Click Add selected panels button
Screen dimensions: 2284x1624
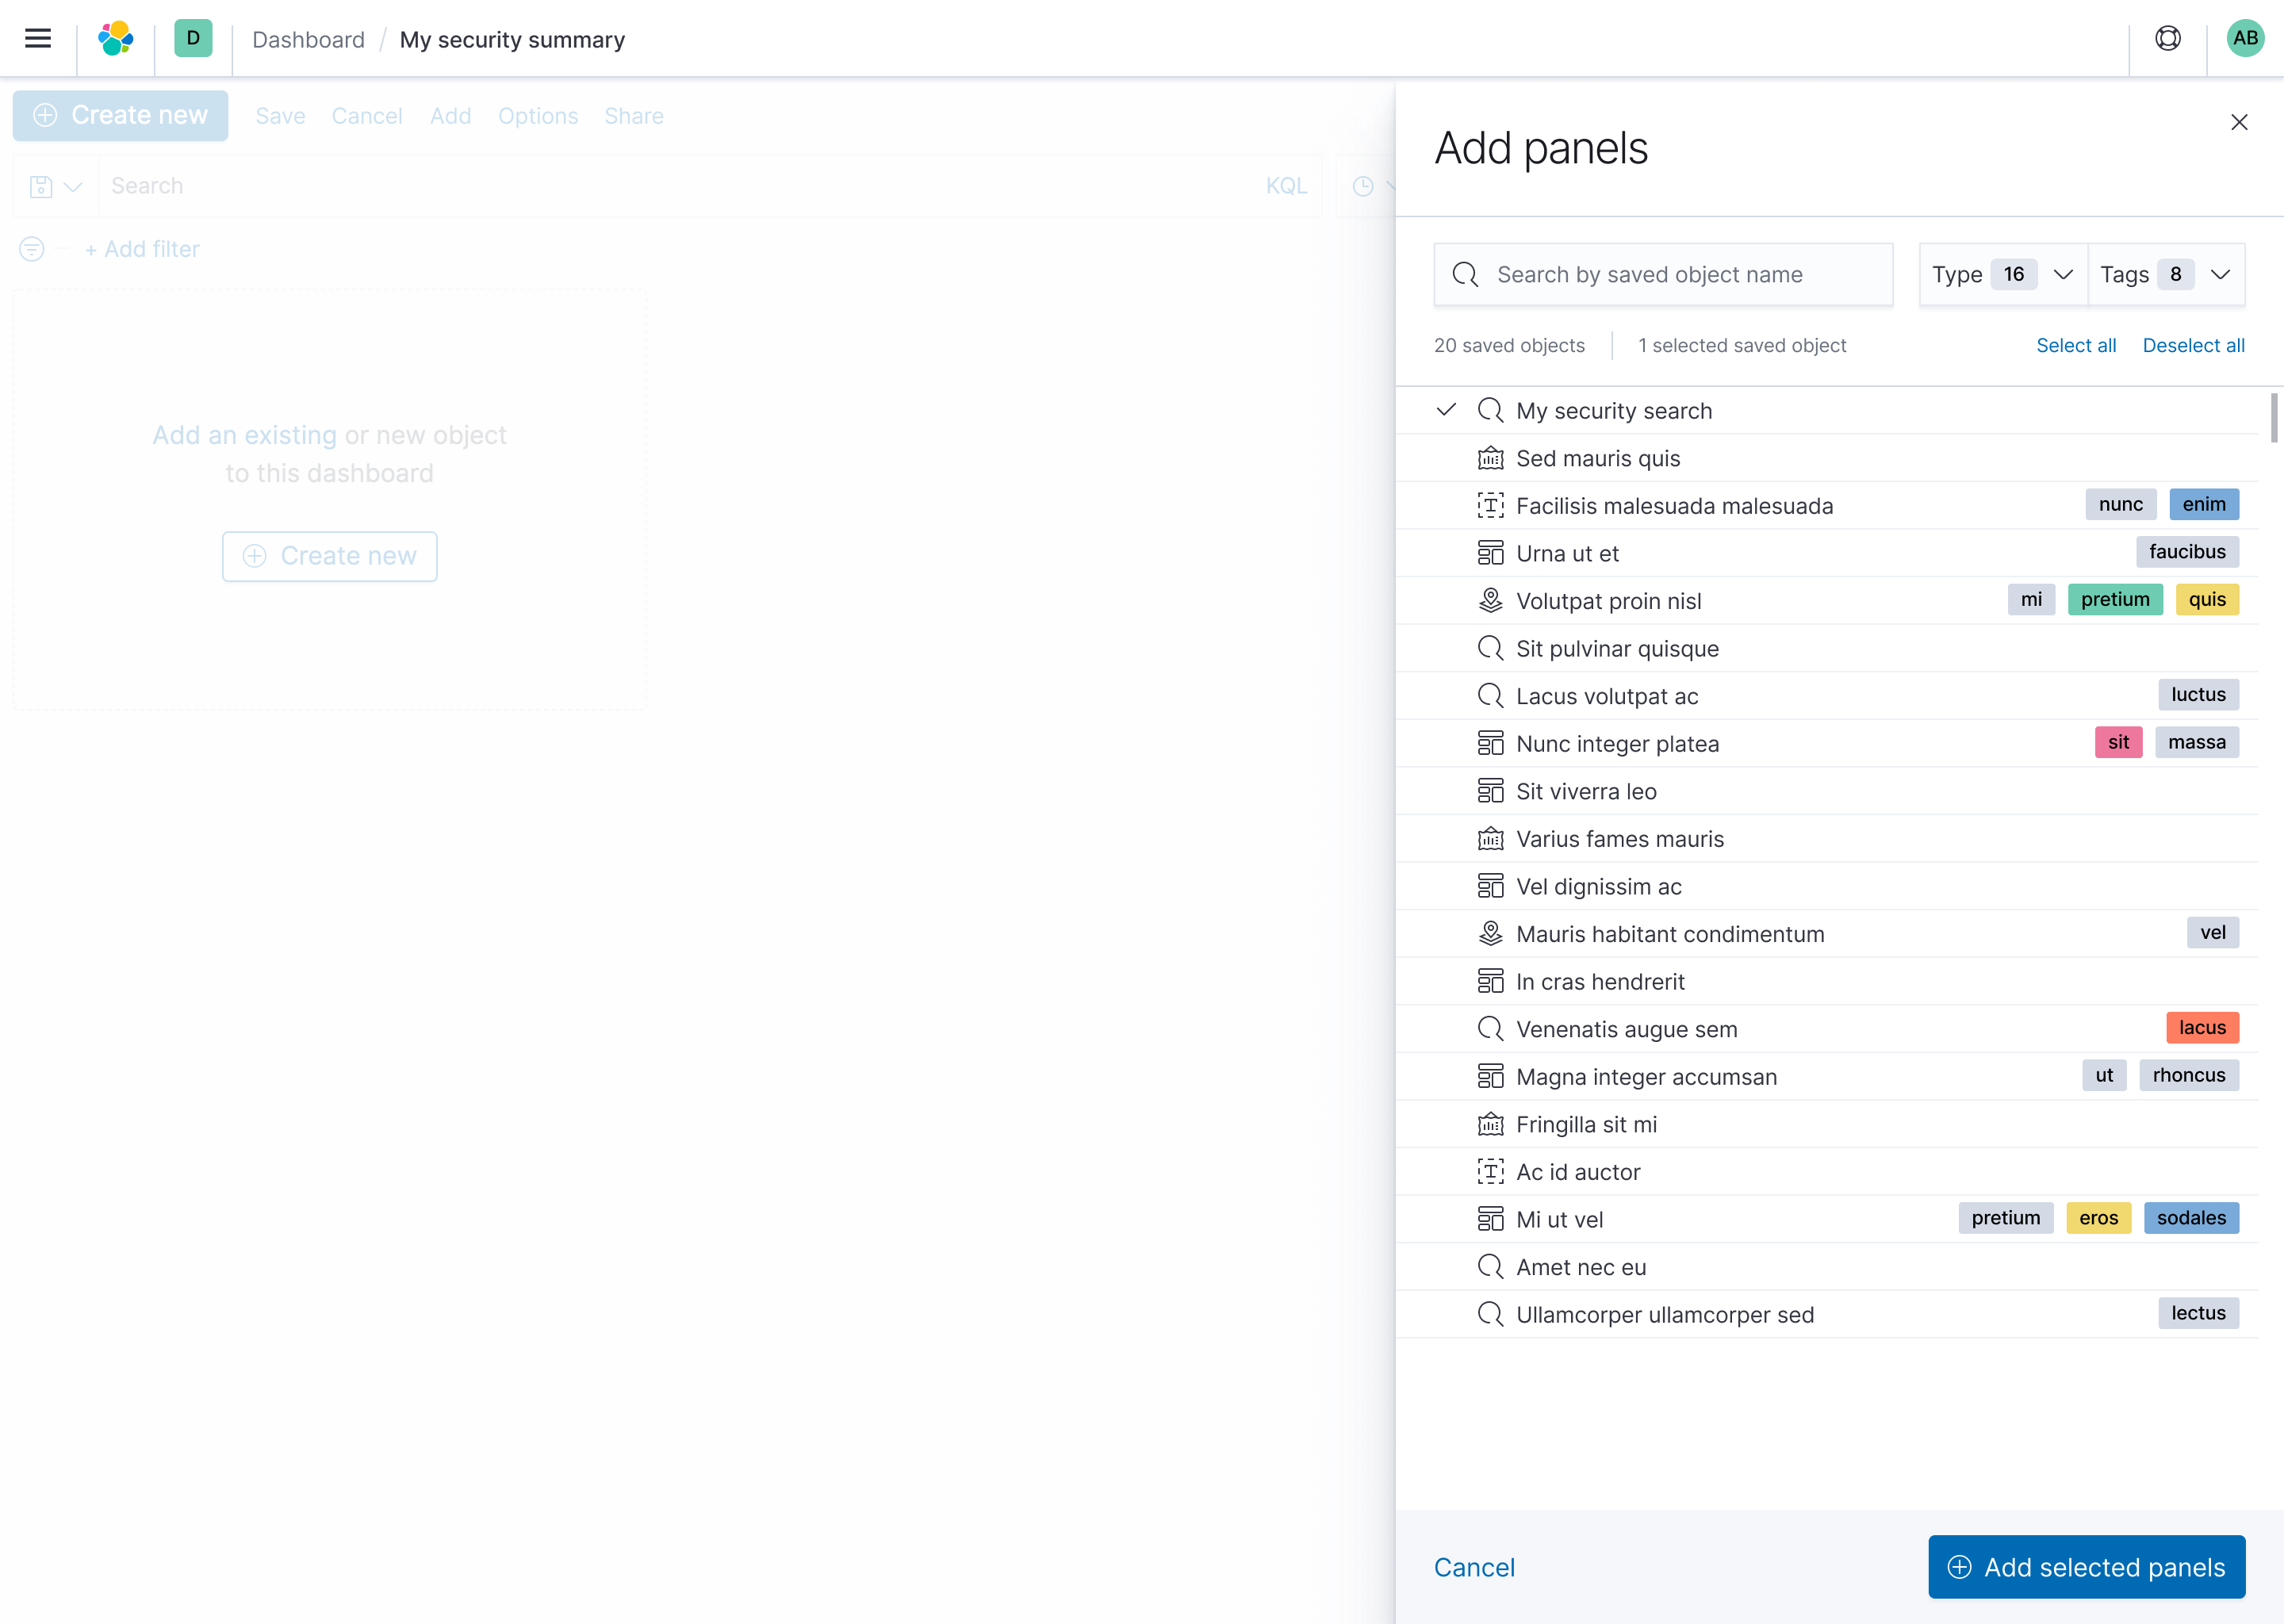click(x=2086, y=1567)
